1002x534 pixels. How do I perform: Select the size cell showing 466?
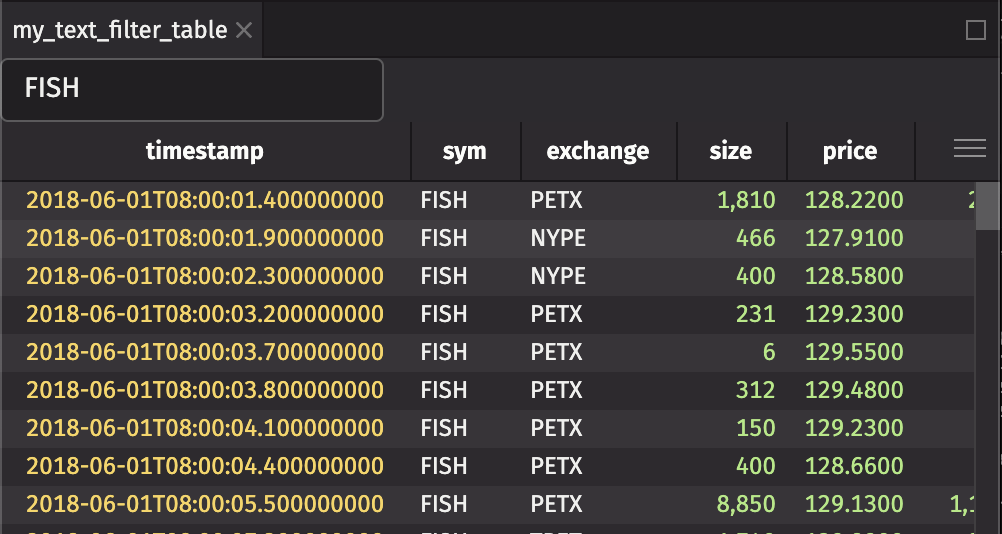pos(755,238)
